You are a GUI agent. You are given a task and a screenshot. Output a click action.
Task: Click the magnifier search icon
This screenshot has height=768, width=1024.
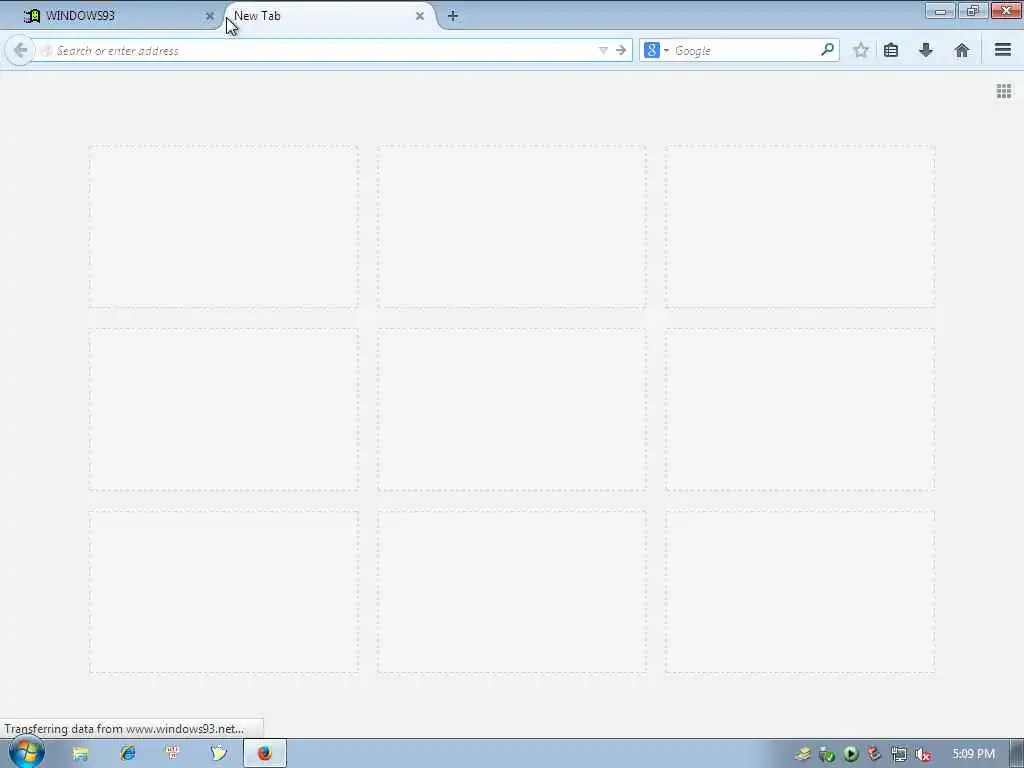[x=827, y=50]
